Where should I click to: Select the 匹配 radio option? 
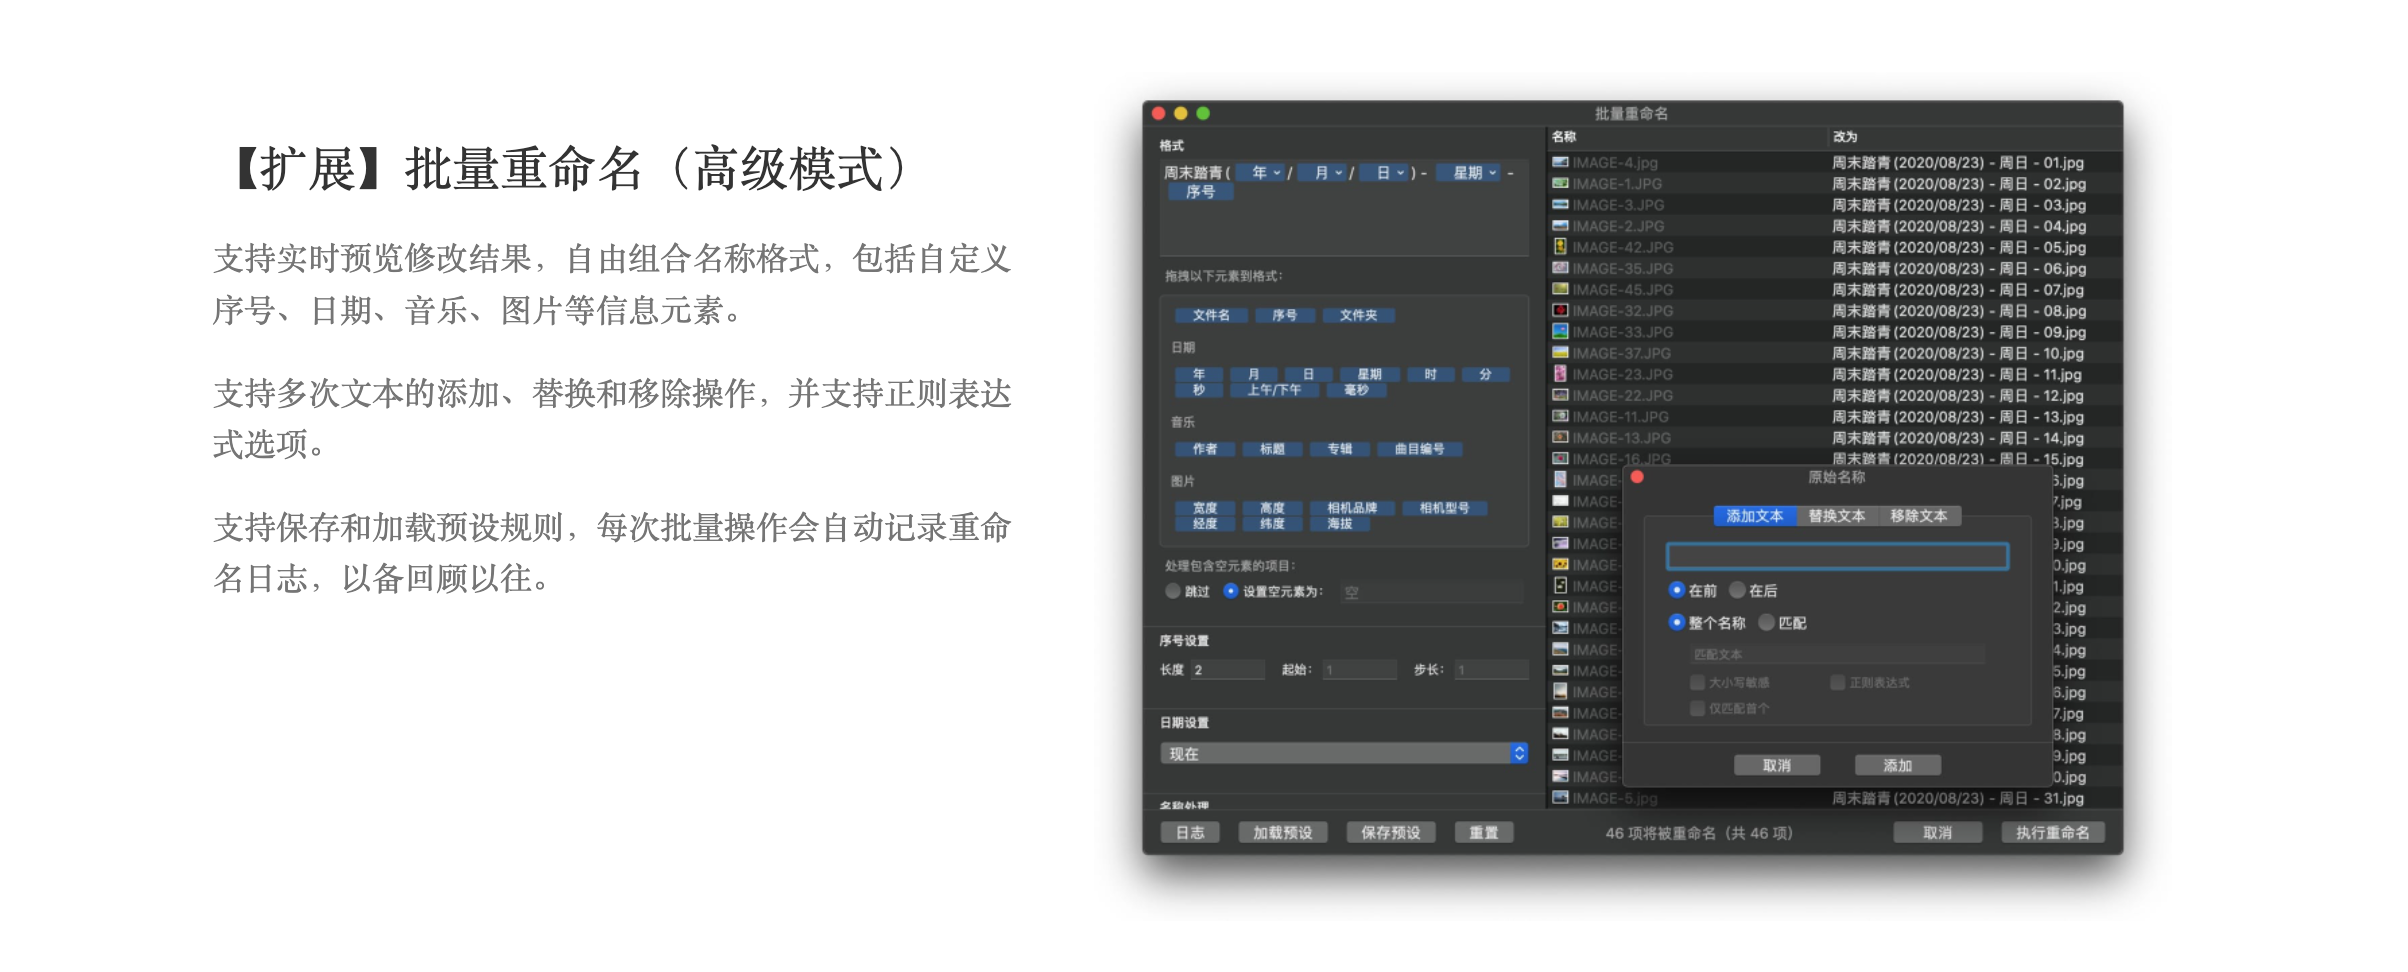click(x=1767, y=622)
